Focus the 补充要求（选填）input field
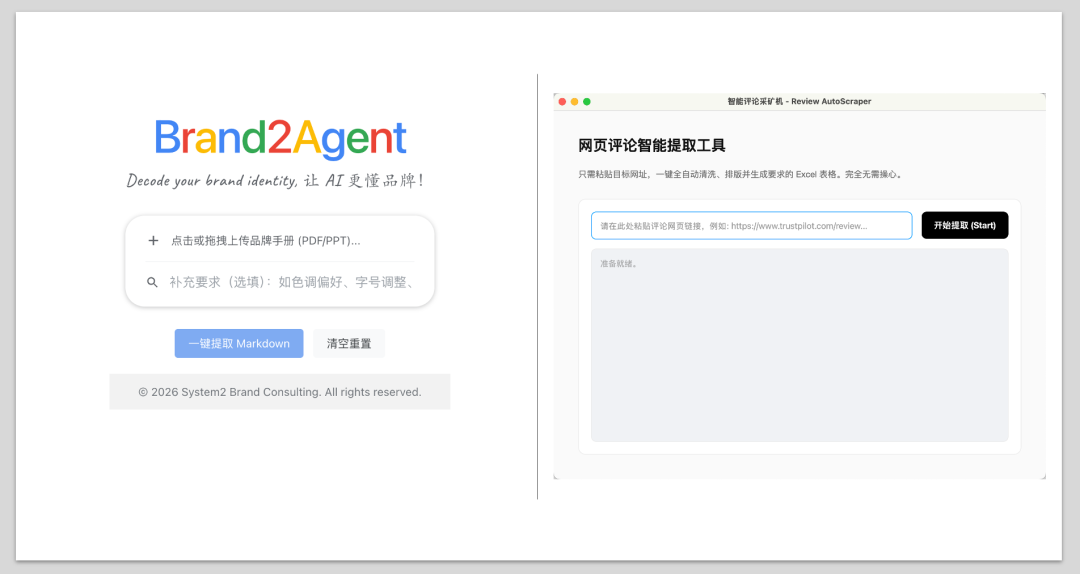Screen dimensions: 1080x574 coord(291,283)
